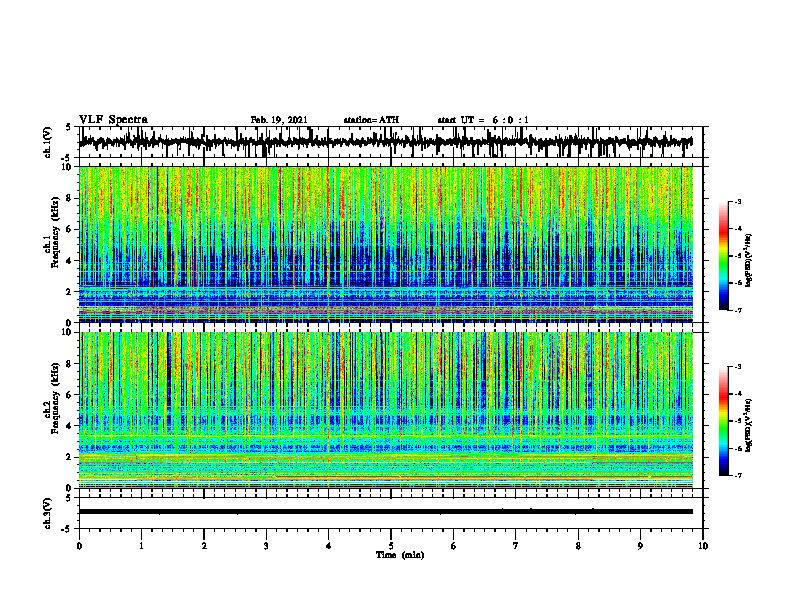The width and height of the screenshot is (792, 612).
Task: Click the time axis tick label "4"
Action: click(329, 546)
